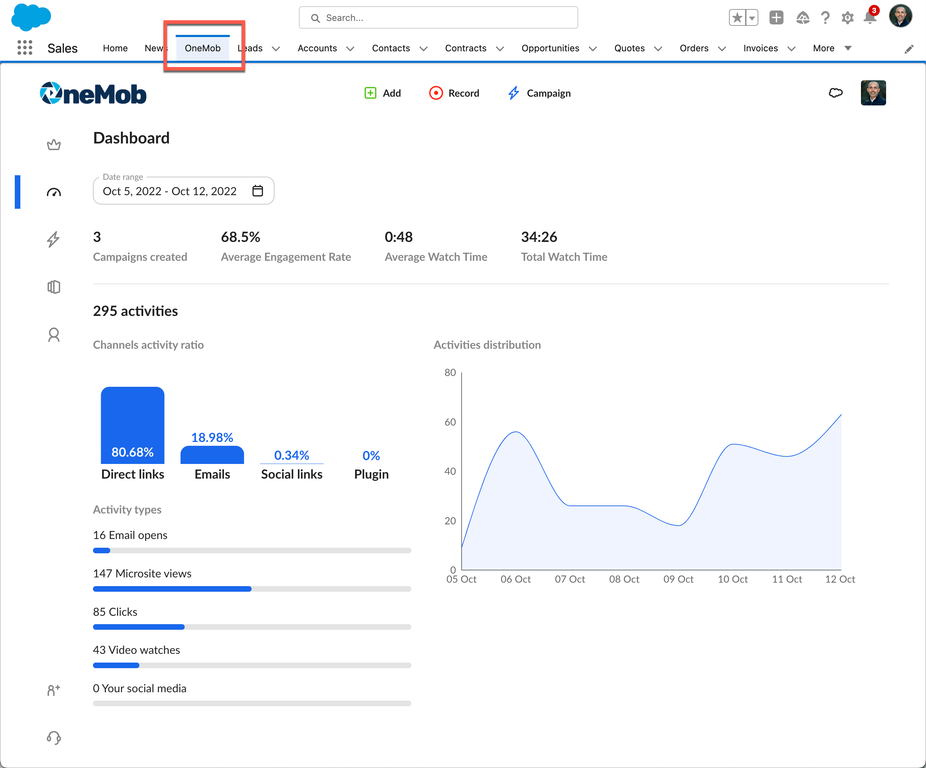The width and height of the screenshot is (926, 768).
Task: Open the More navigation dropdown
Action: [x=832, y=48]
